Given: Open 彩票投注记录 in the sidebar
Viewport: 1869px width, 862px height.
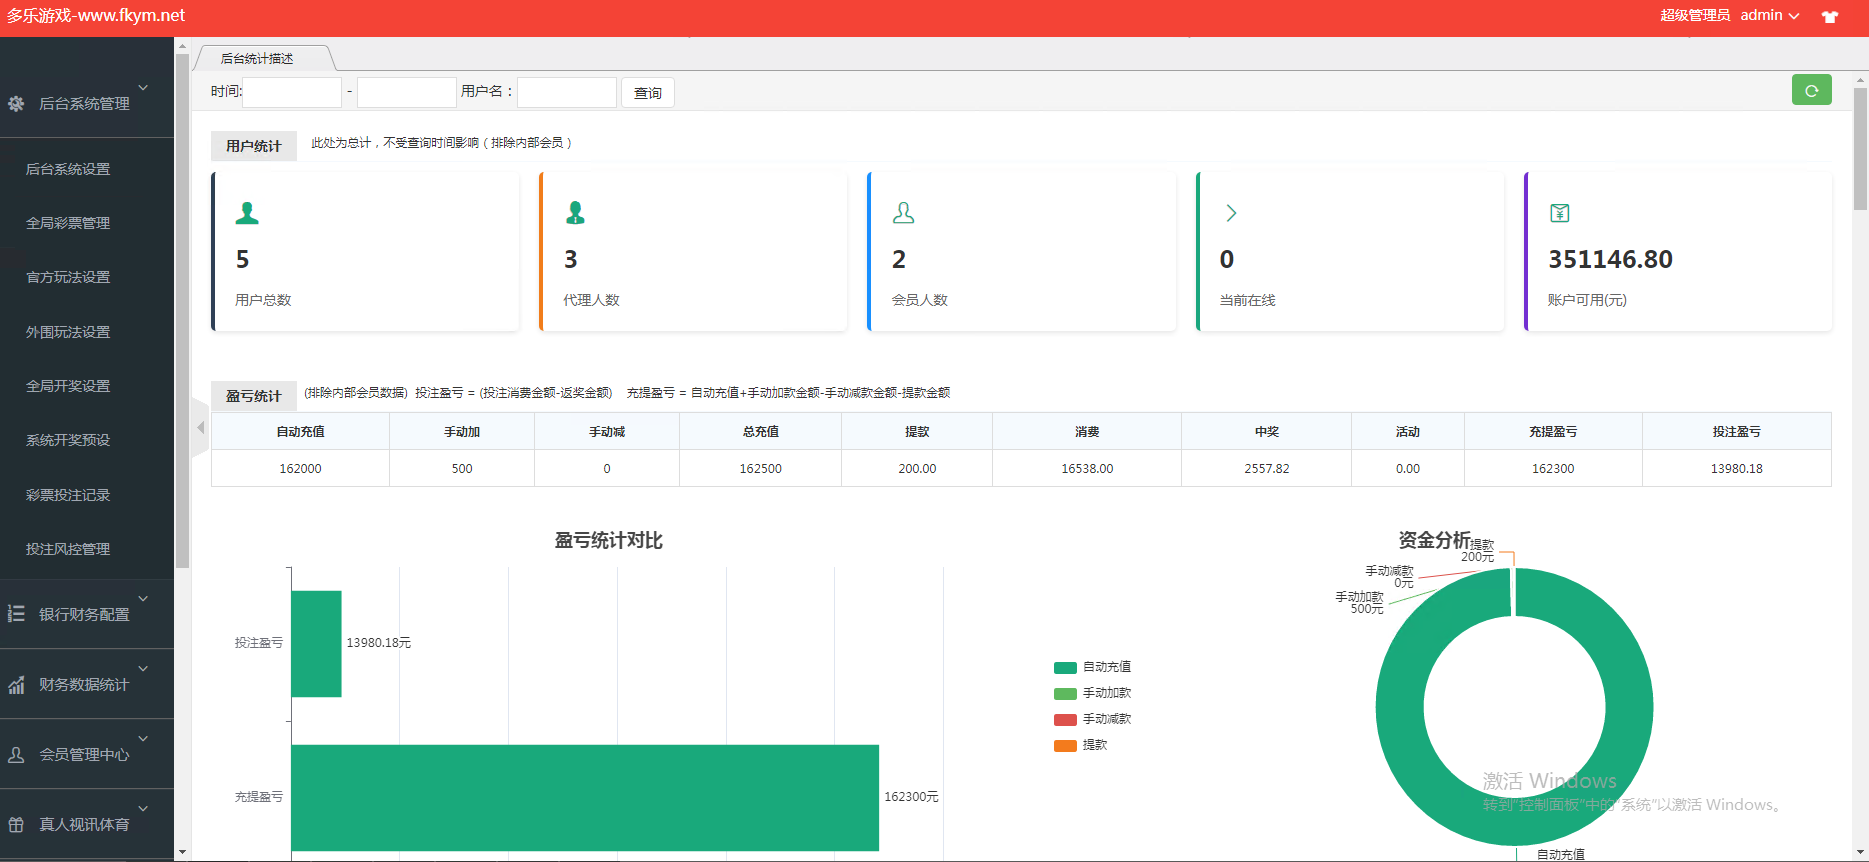Looking at the screenshot, I should click(68, 495).
